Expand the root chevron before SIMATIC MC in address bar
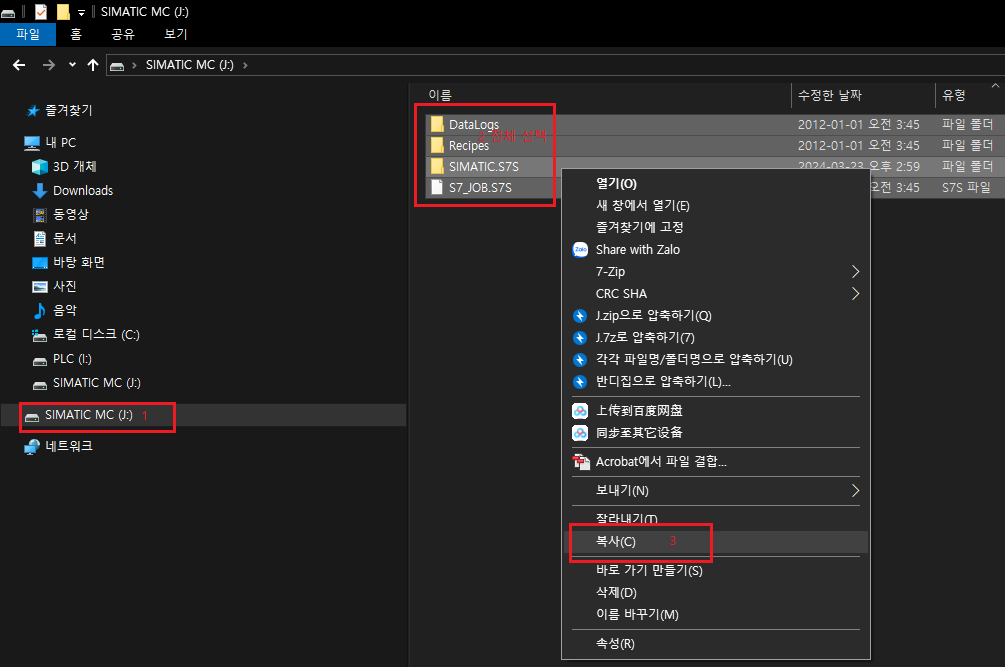The width and height of the screenshot is (1005, 667). [x=134, y=65]
